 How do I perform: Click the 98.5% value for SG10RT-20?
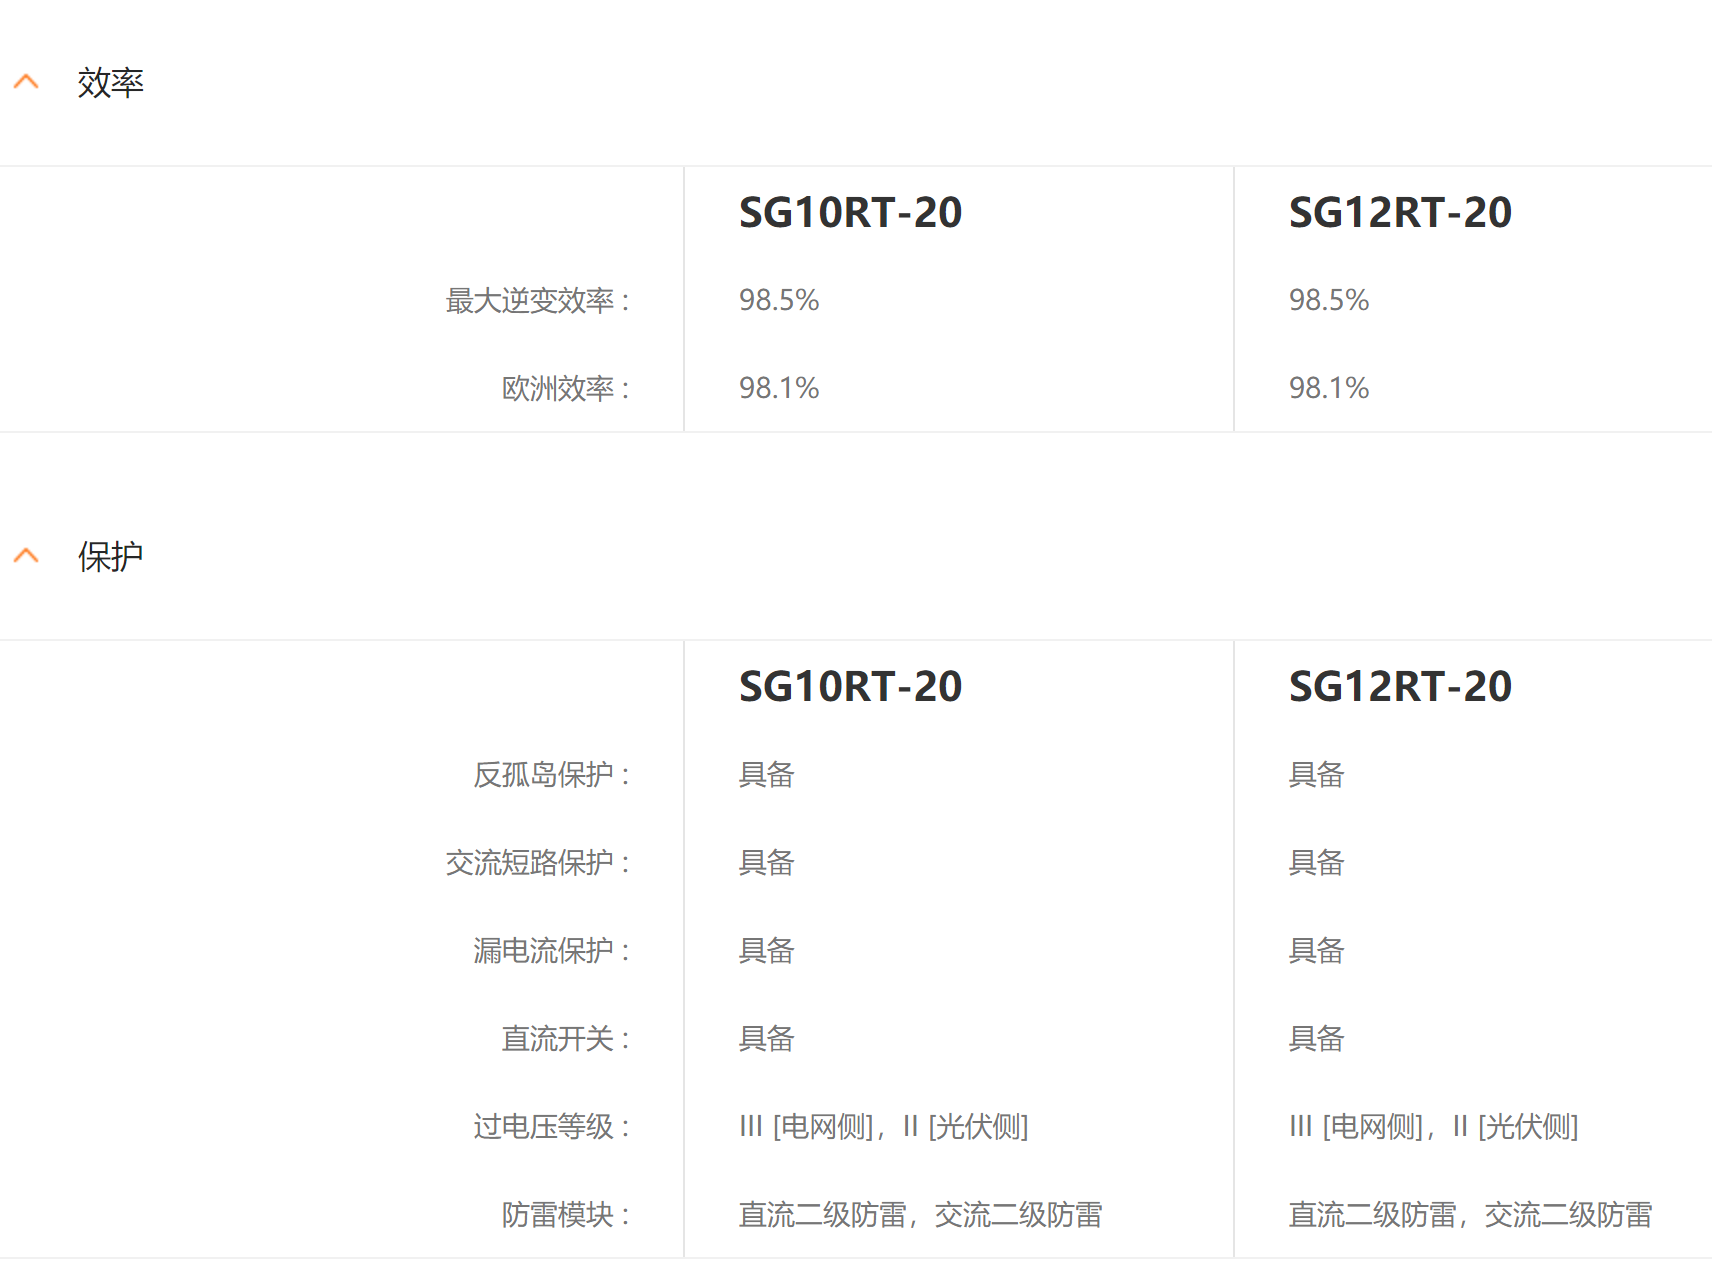click(779, 300)
